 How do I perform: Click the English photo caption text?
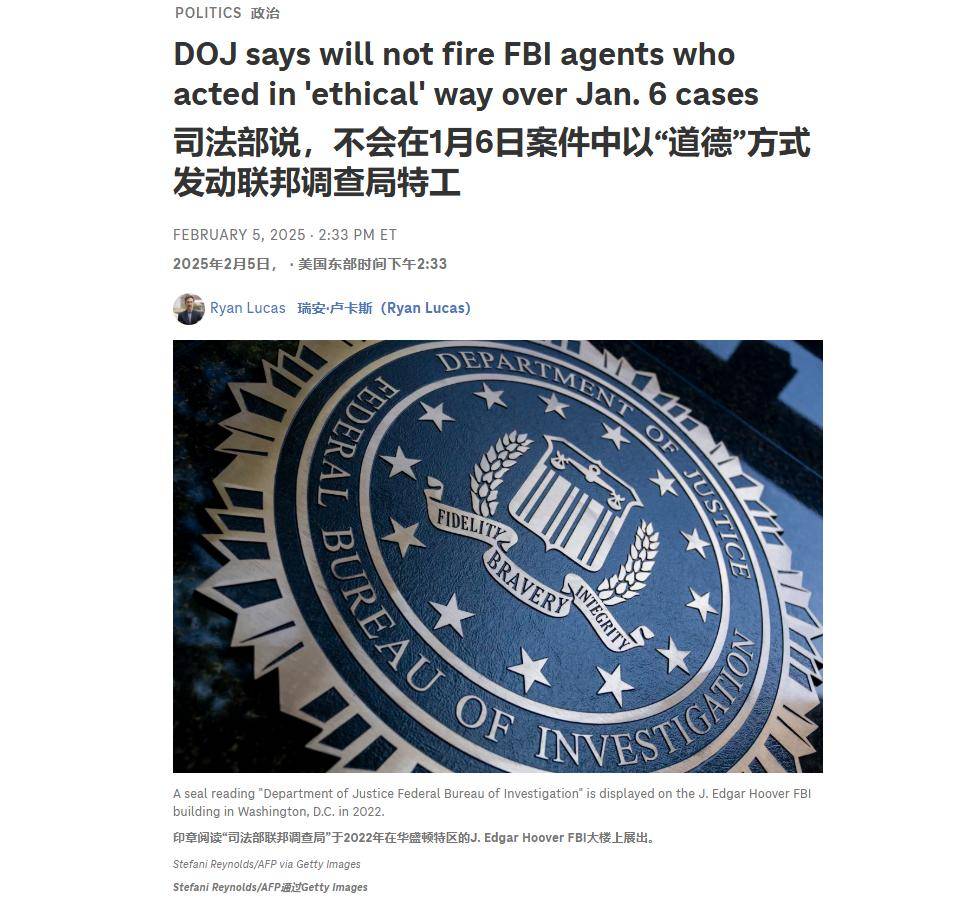click(x=491, y=802)
